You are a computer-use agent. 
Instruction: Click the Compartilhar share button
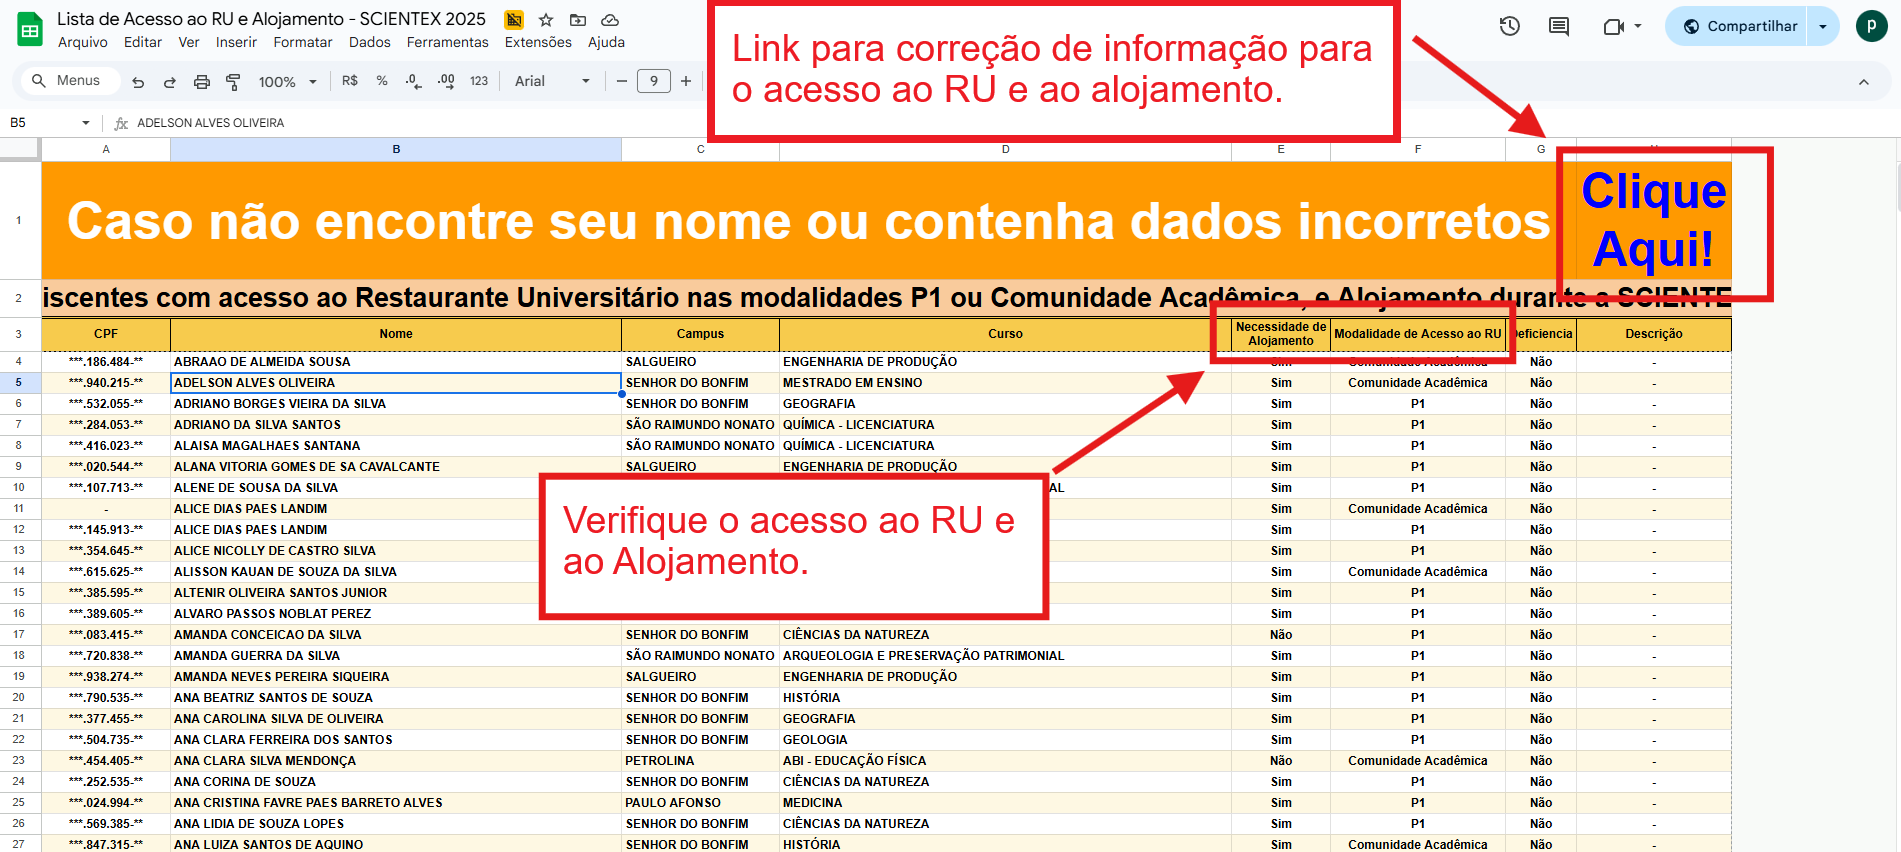1740,26
